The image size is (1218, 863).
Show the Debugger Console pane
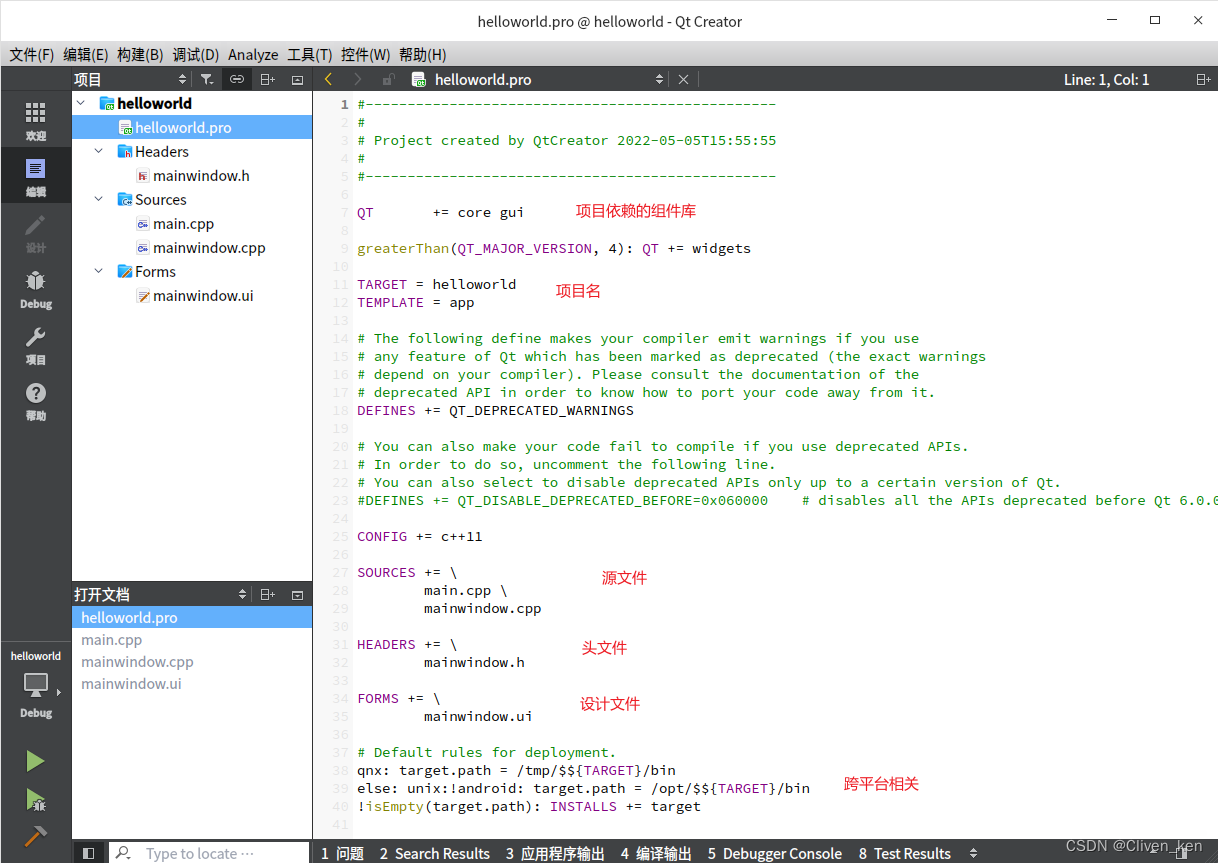coord(775,853)
